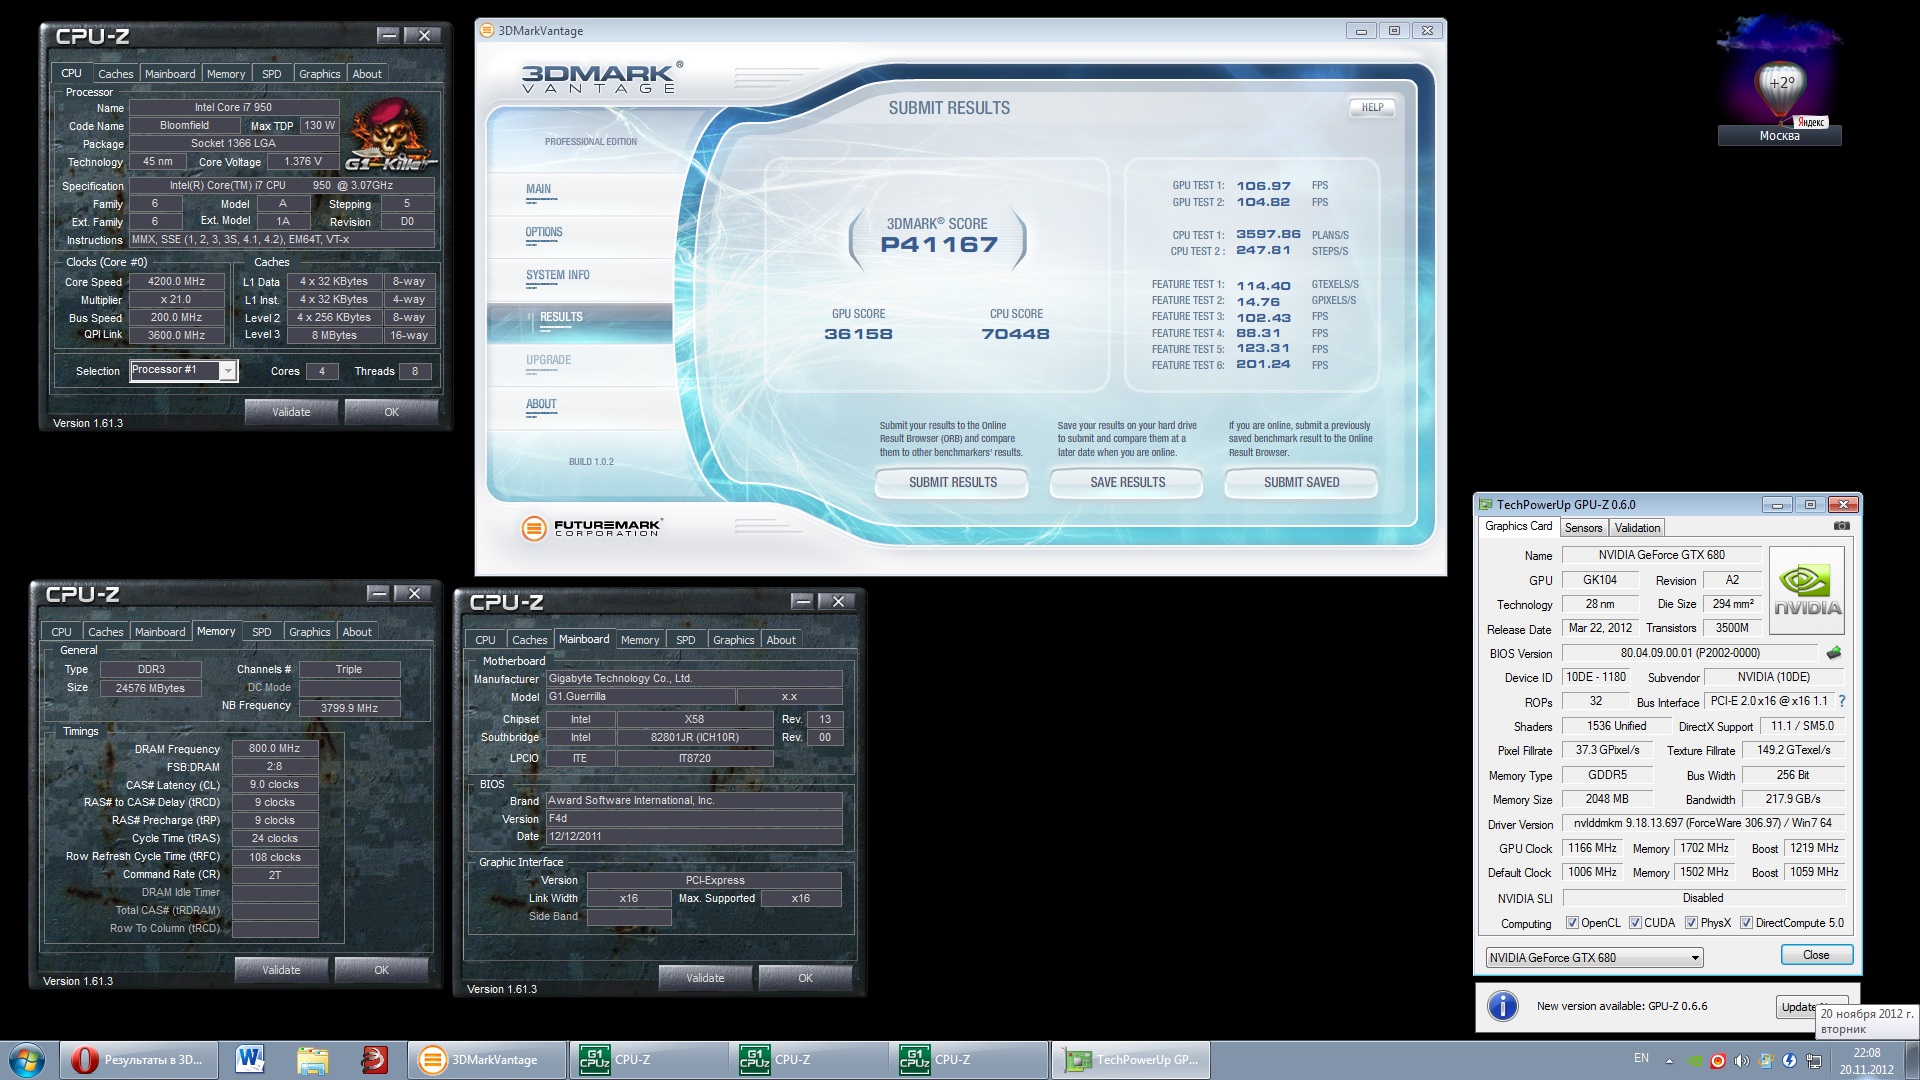Switch to the Validation tab in GPU-Z

pos(1637,528)
